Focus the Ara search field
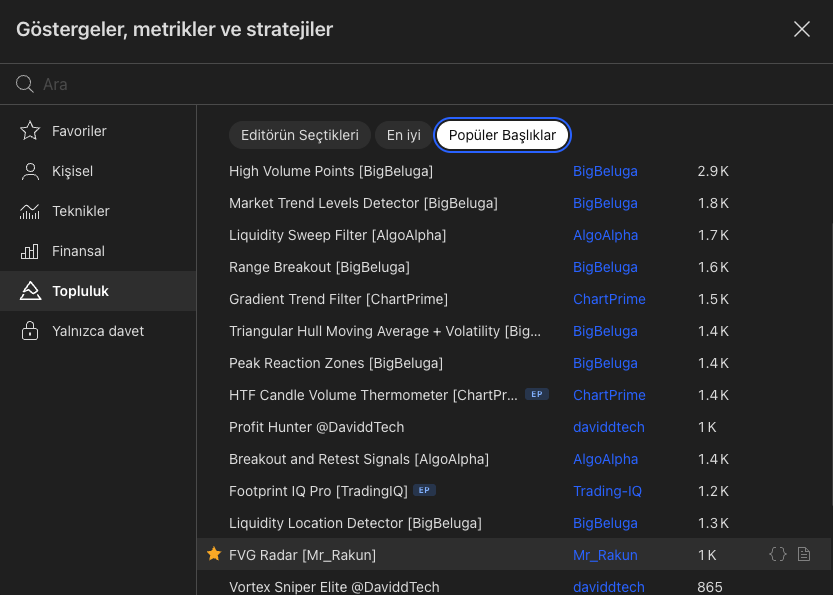This screenshot has height=595, width=833. tap(414, 84)
